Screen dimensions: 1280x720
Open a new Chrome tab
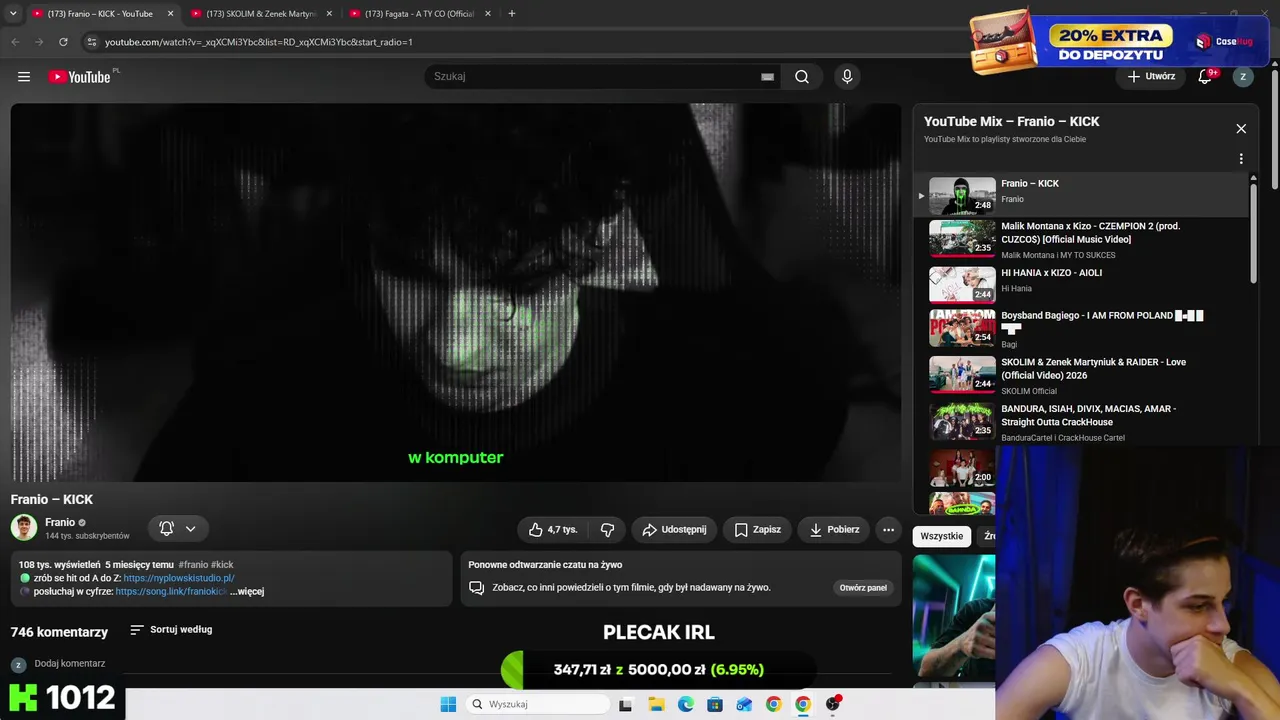tap(511, 14)
